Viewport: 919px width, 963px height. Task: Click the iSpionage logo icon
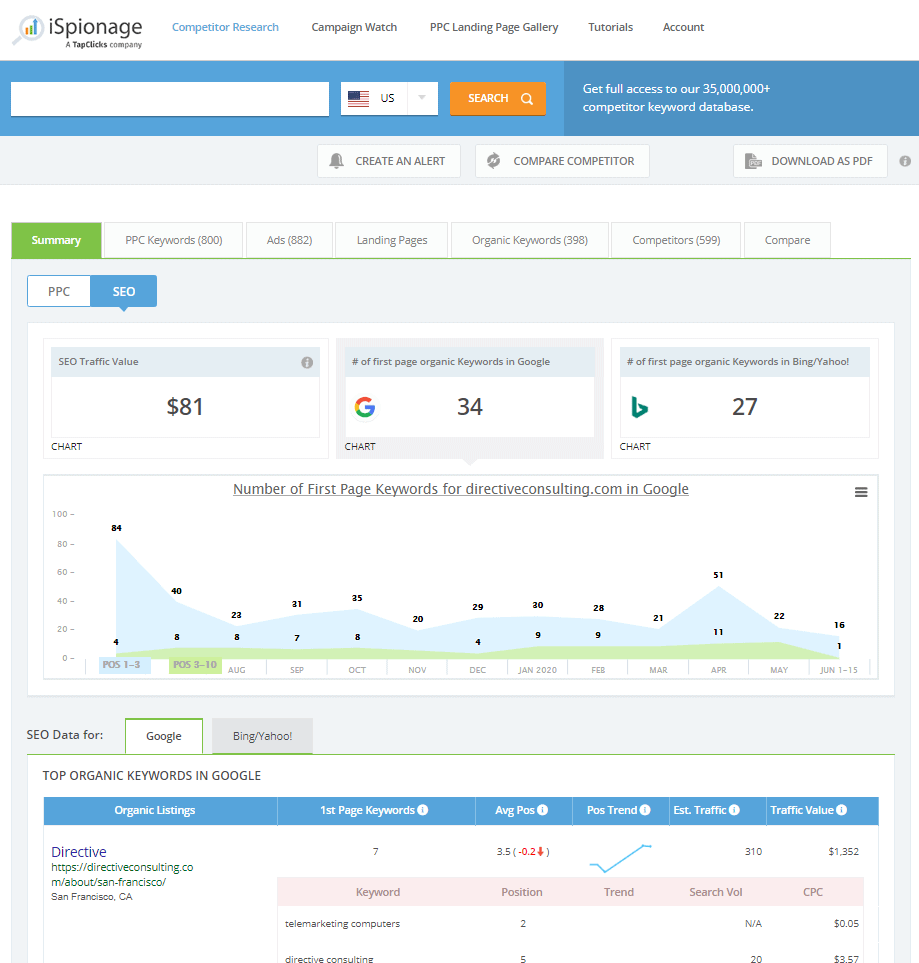(x=28, y=31)
